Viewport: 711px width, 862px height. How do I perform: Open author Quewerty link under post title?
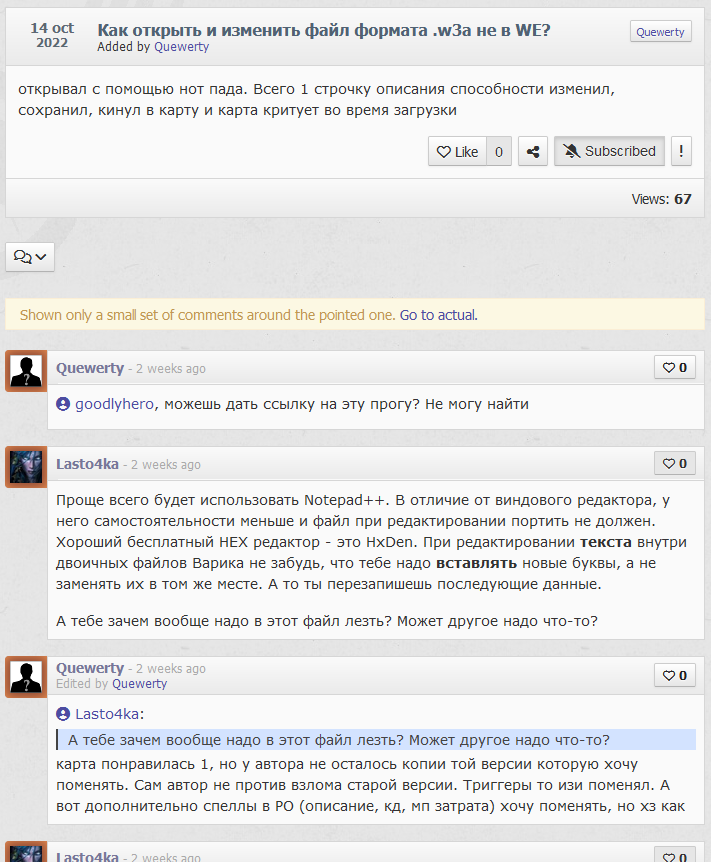(x=182, y=47)
